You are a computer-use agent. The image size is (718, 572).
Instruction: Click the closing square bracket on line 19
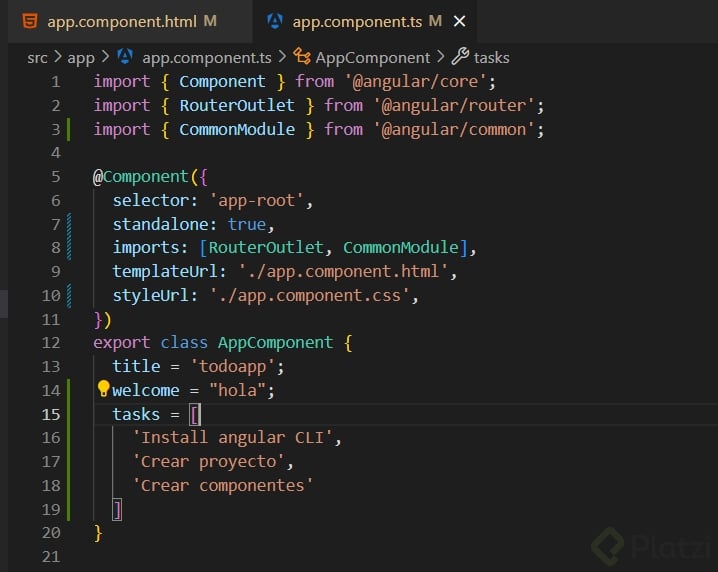pyautogui.click(x=117, y=510)
